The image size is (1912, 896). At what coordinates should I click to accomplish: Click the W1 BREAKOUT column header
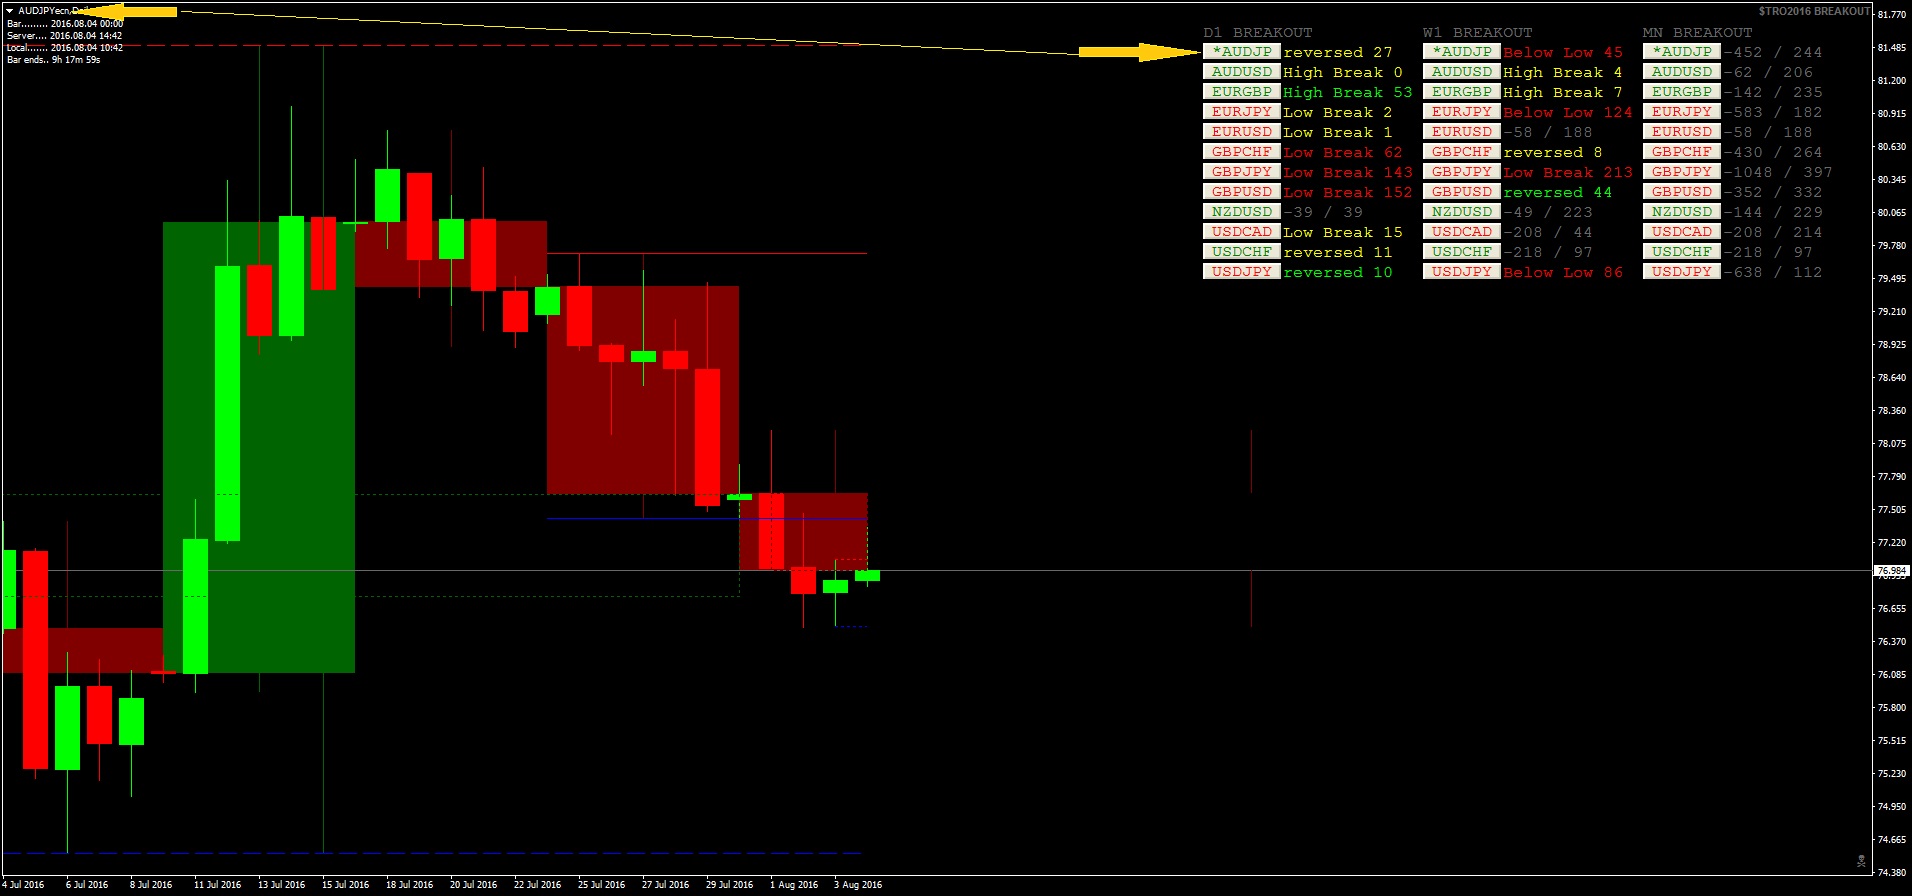pos(1478,33)
